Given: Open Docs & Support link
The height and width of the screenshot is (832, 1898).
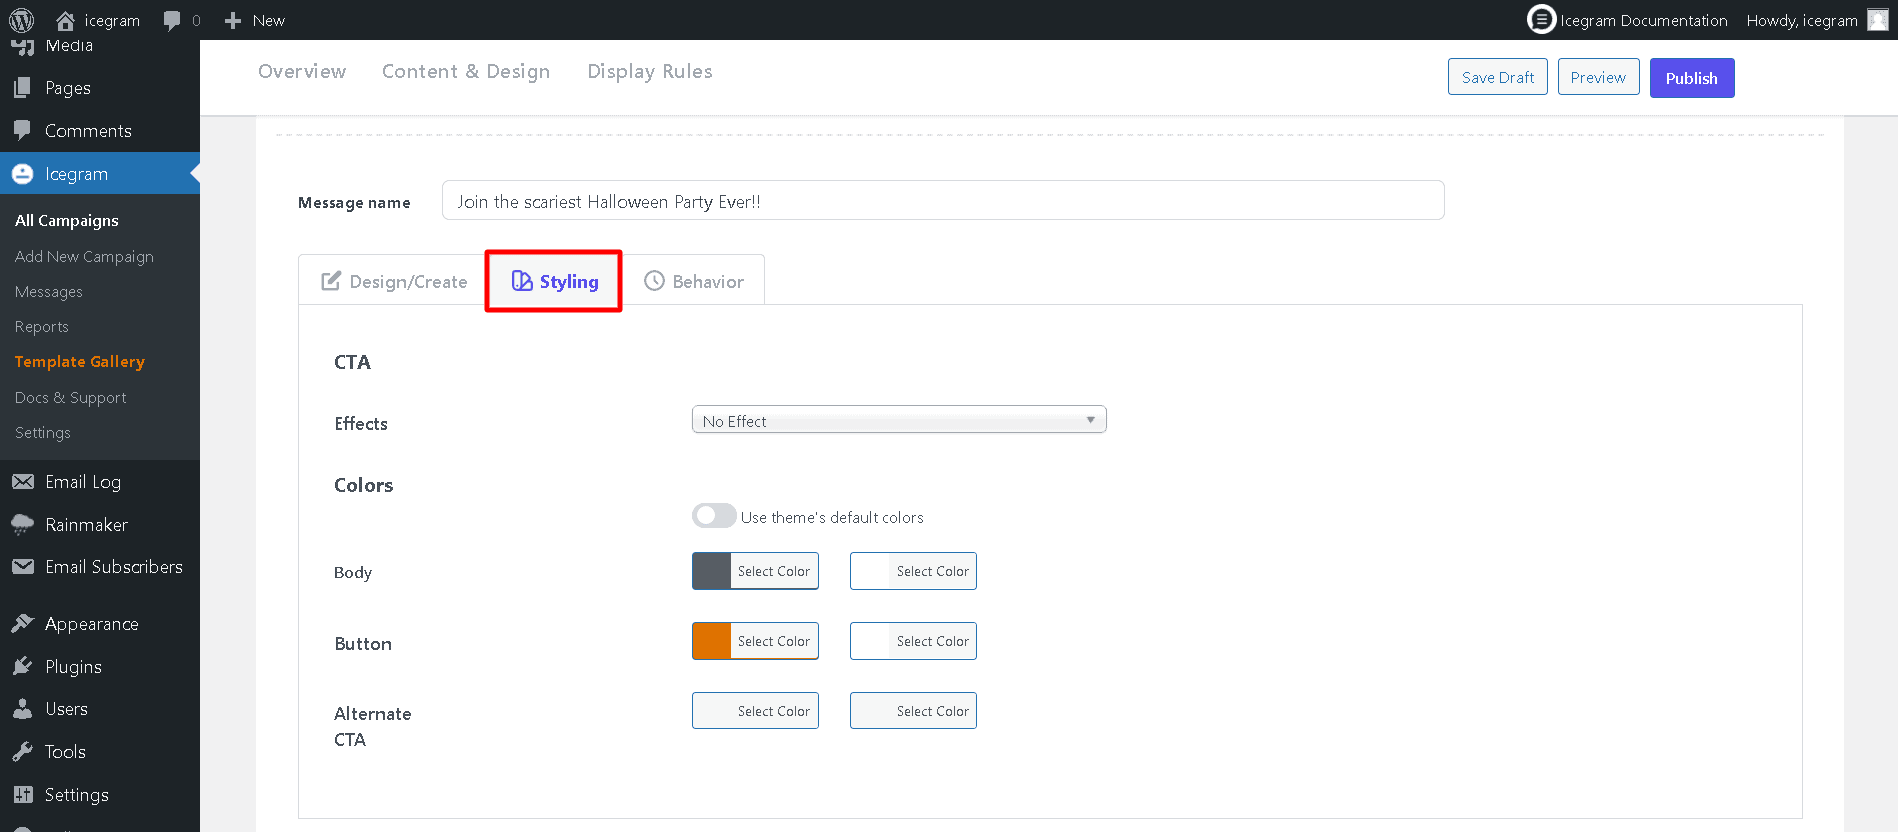Looking at the screenshot, I should (70, 397).
